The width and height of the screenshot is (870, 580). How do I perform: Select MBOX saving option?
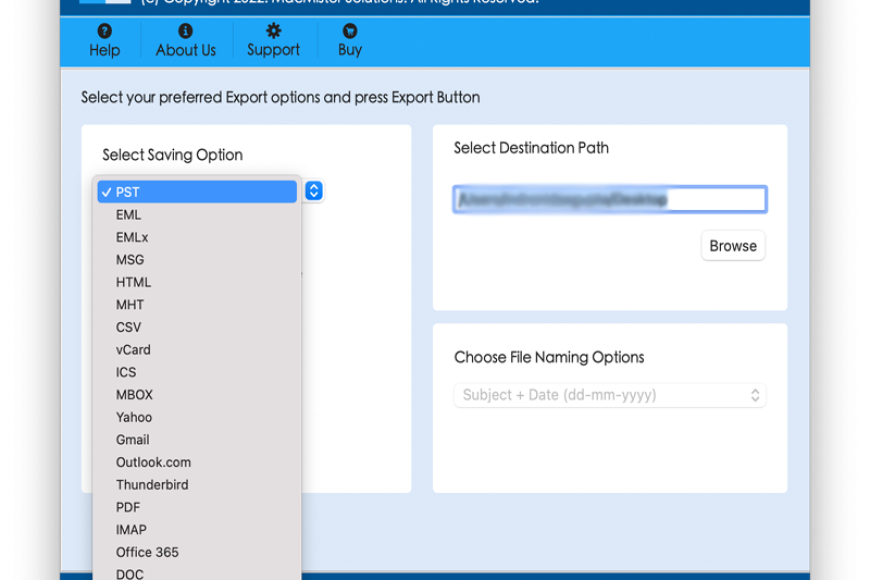pos(134,395)
